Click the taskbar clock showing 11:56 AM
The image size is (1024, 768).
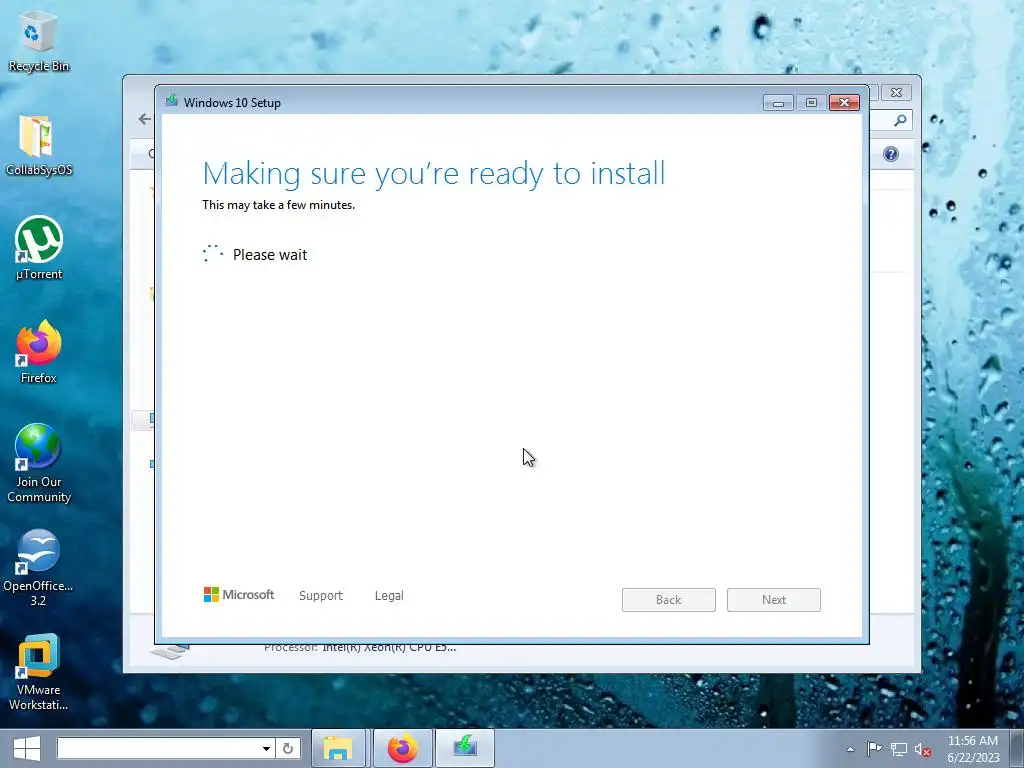pyautogui.click(x=973, y=749)
